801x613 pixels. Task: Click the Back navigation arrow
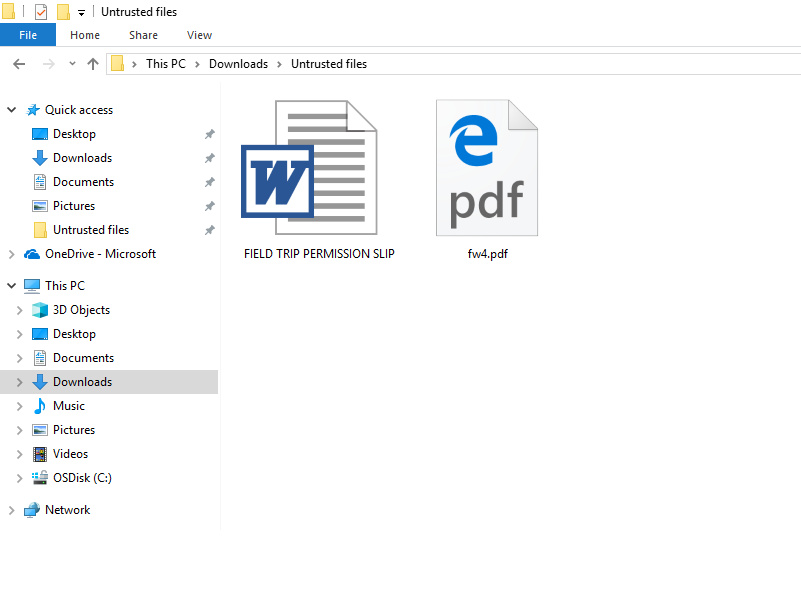pos(18,63)
